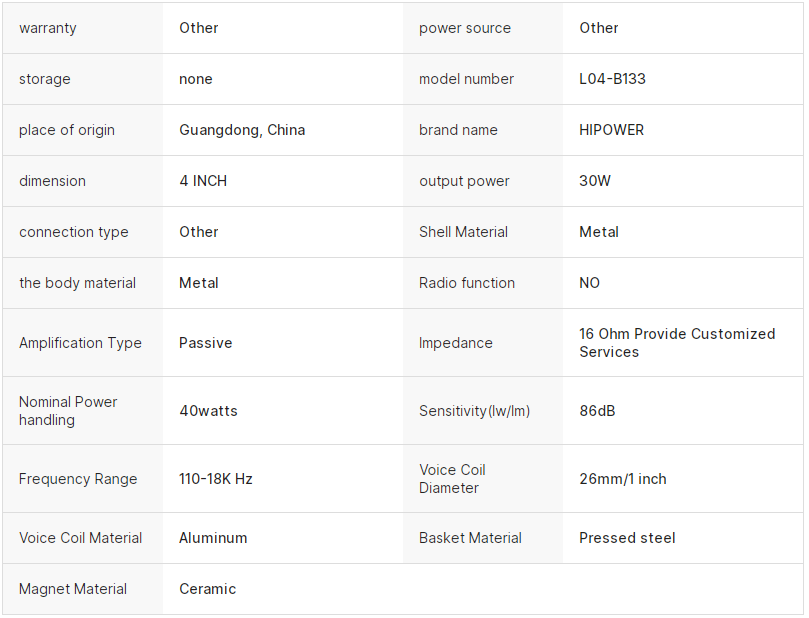Click the brand name value HIPOWER

click(x=611, y=130)
